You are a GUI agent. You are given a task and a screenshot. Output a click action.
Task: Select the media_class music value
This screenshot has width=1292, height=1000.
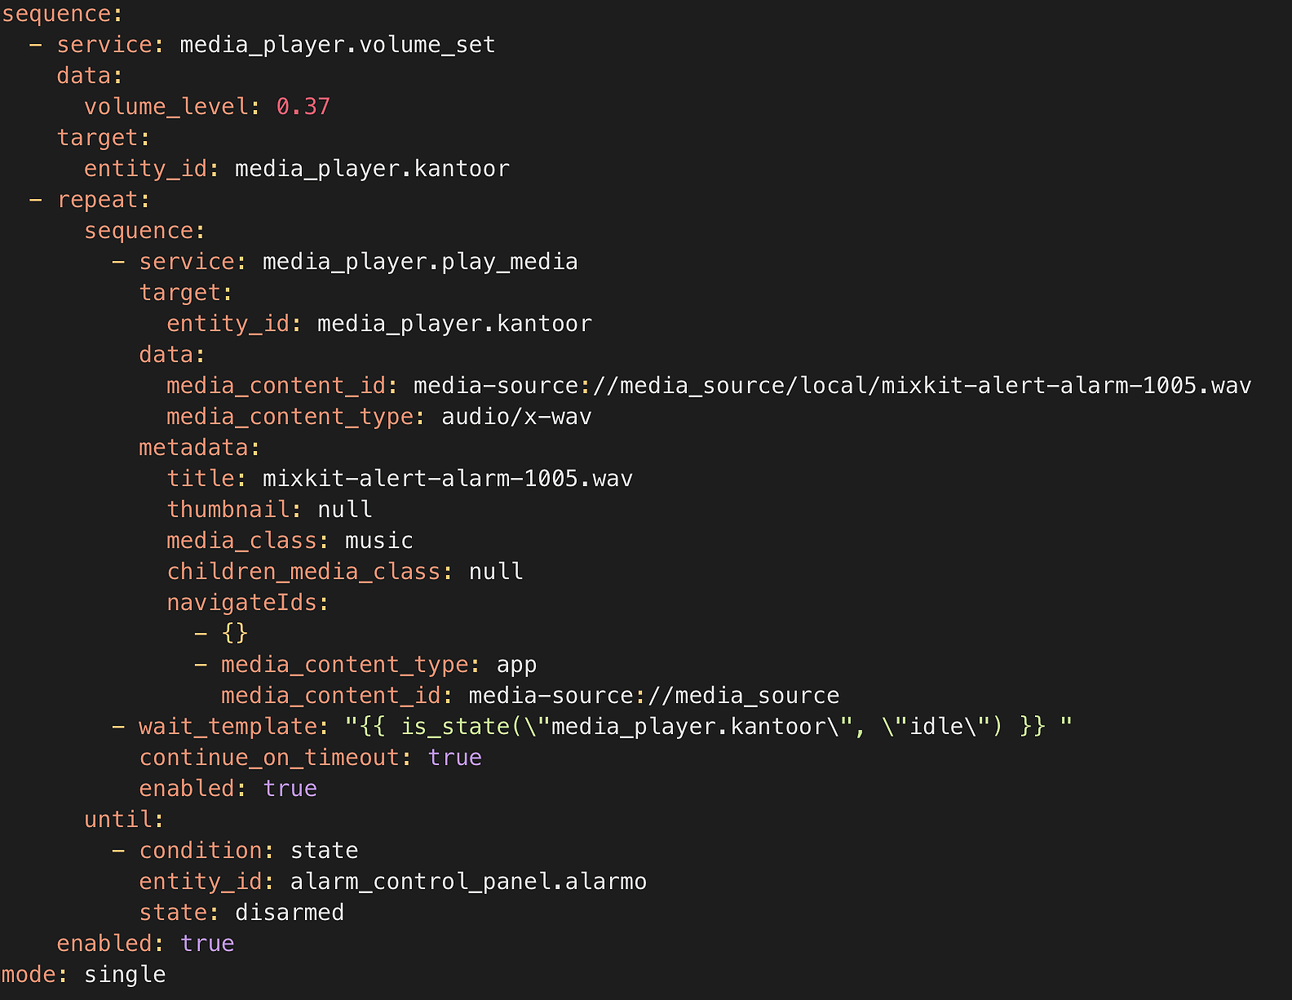pos(379,540)
